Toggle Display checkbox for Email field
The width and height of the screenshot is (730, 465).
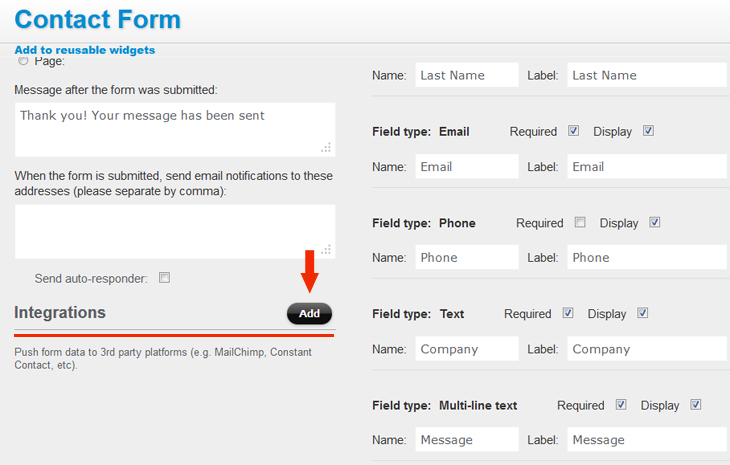tap(649, 131)
